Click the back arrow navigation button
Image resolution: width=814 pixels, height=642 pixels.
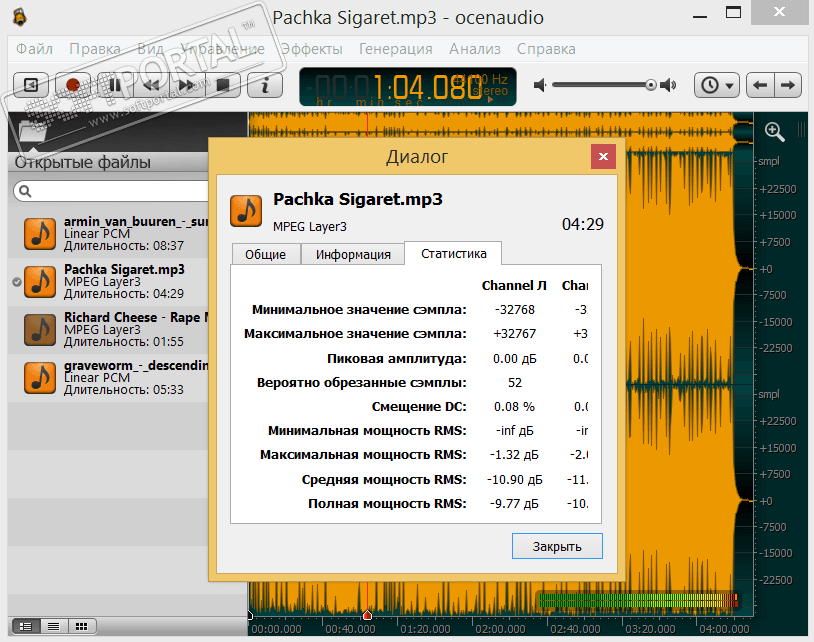[x=760, y=85]
